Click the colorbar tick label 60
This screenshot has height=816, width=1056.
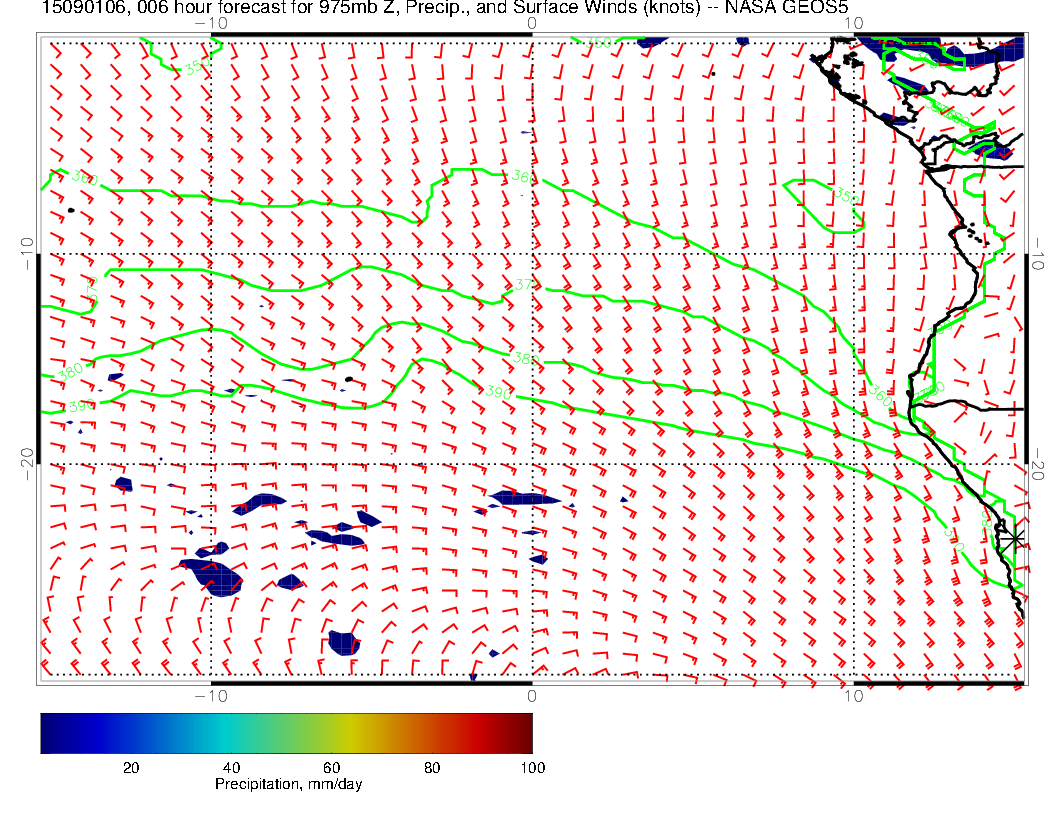point(331,767)
